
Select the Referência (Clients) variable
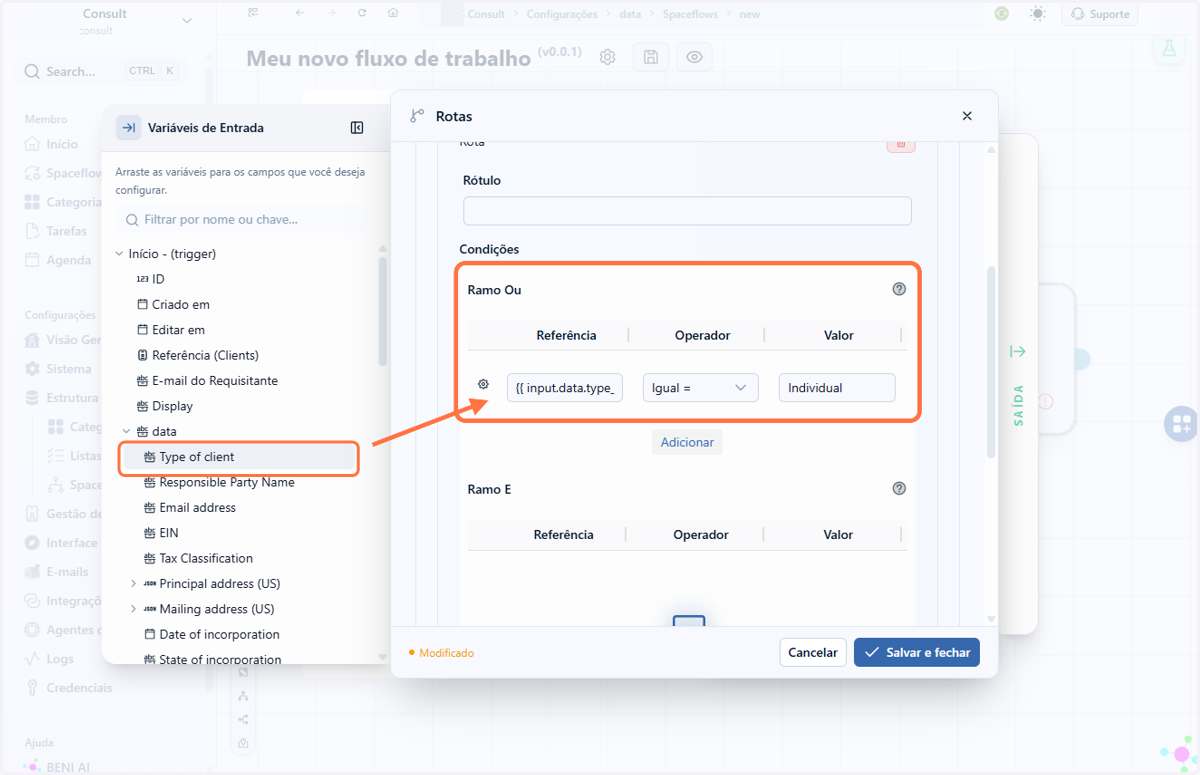click(205, 355)
